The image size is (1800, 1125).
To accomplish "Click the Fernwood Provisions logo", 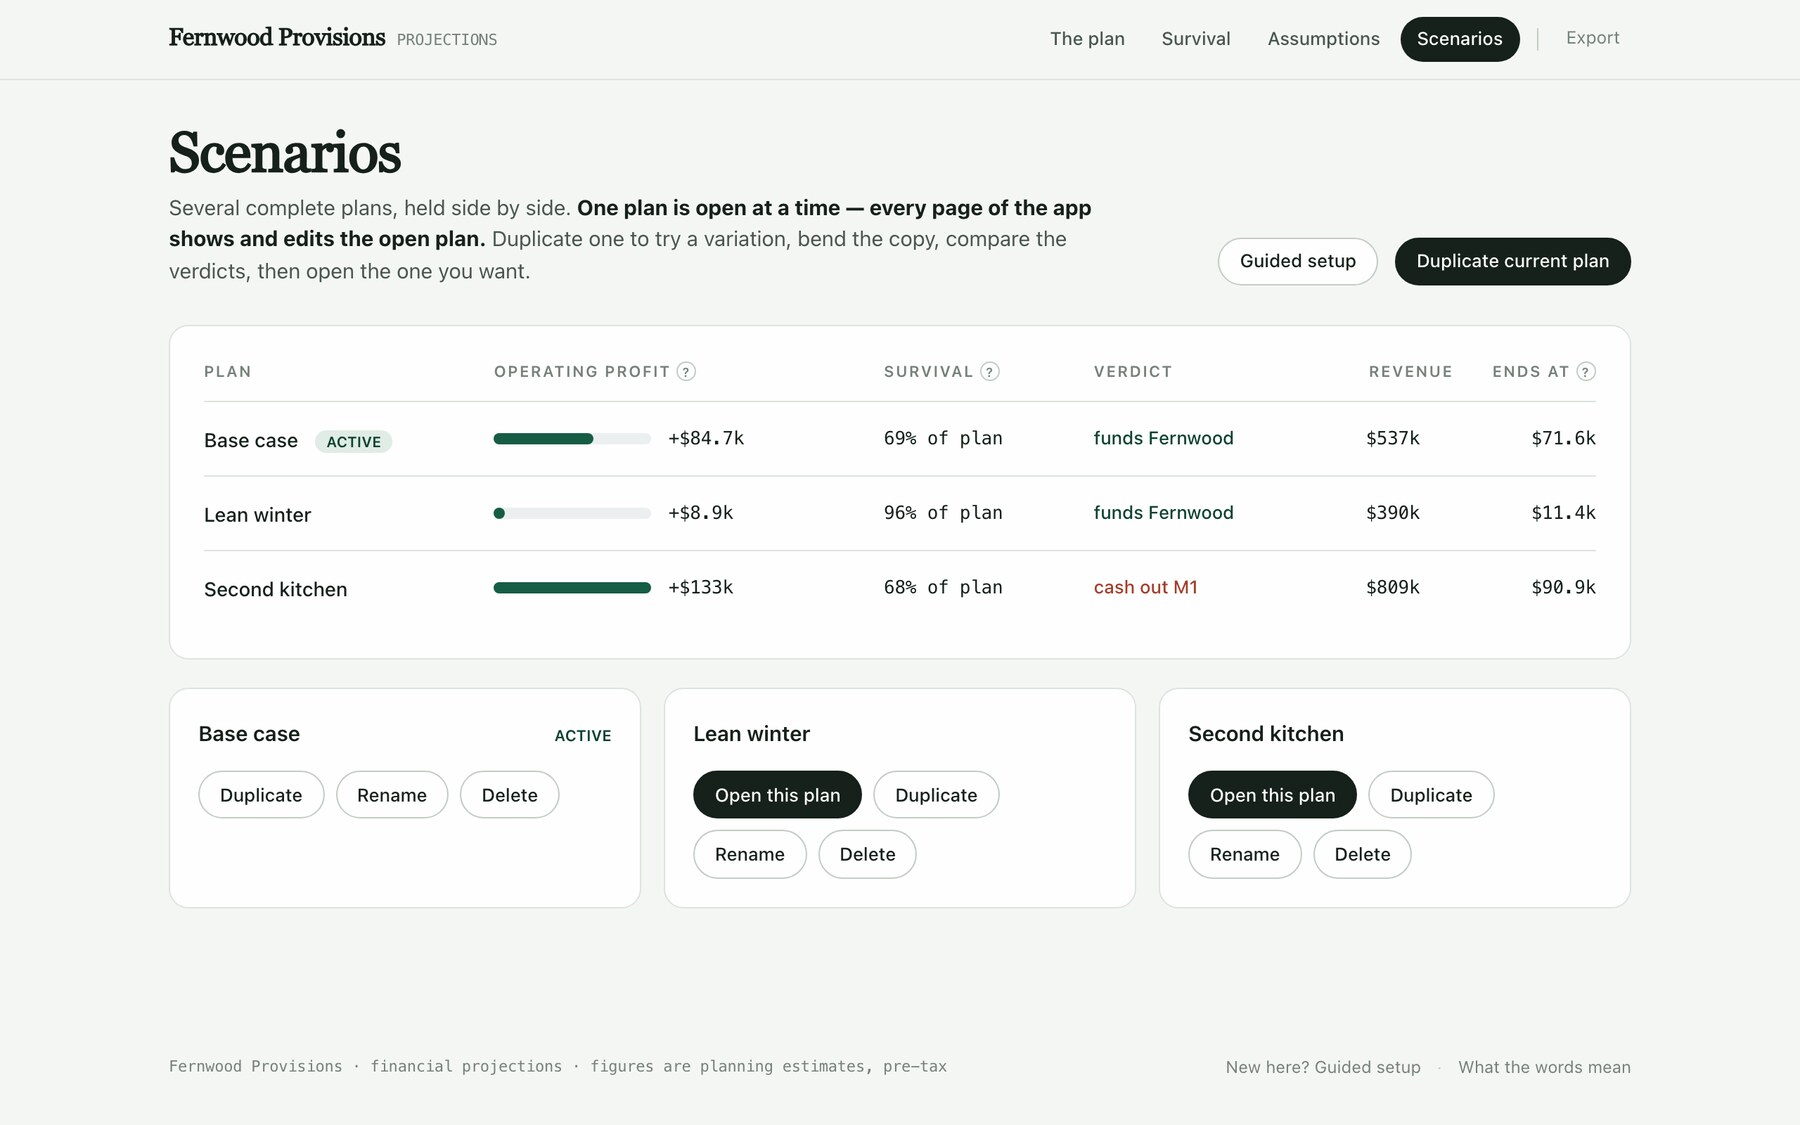I will pyautogui.click(x=277, y=38).
